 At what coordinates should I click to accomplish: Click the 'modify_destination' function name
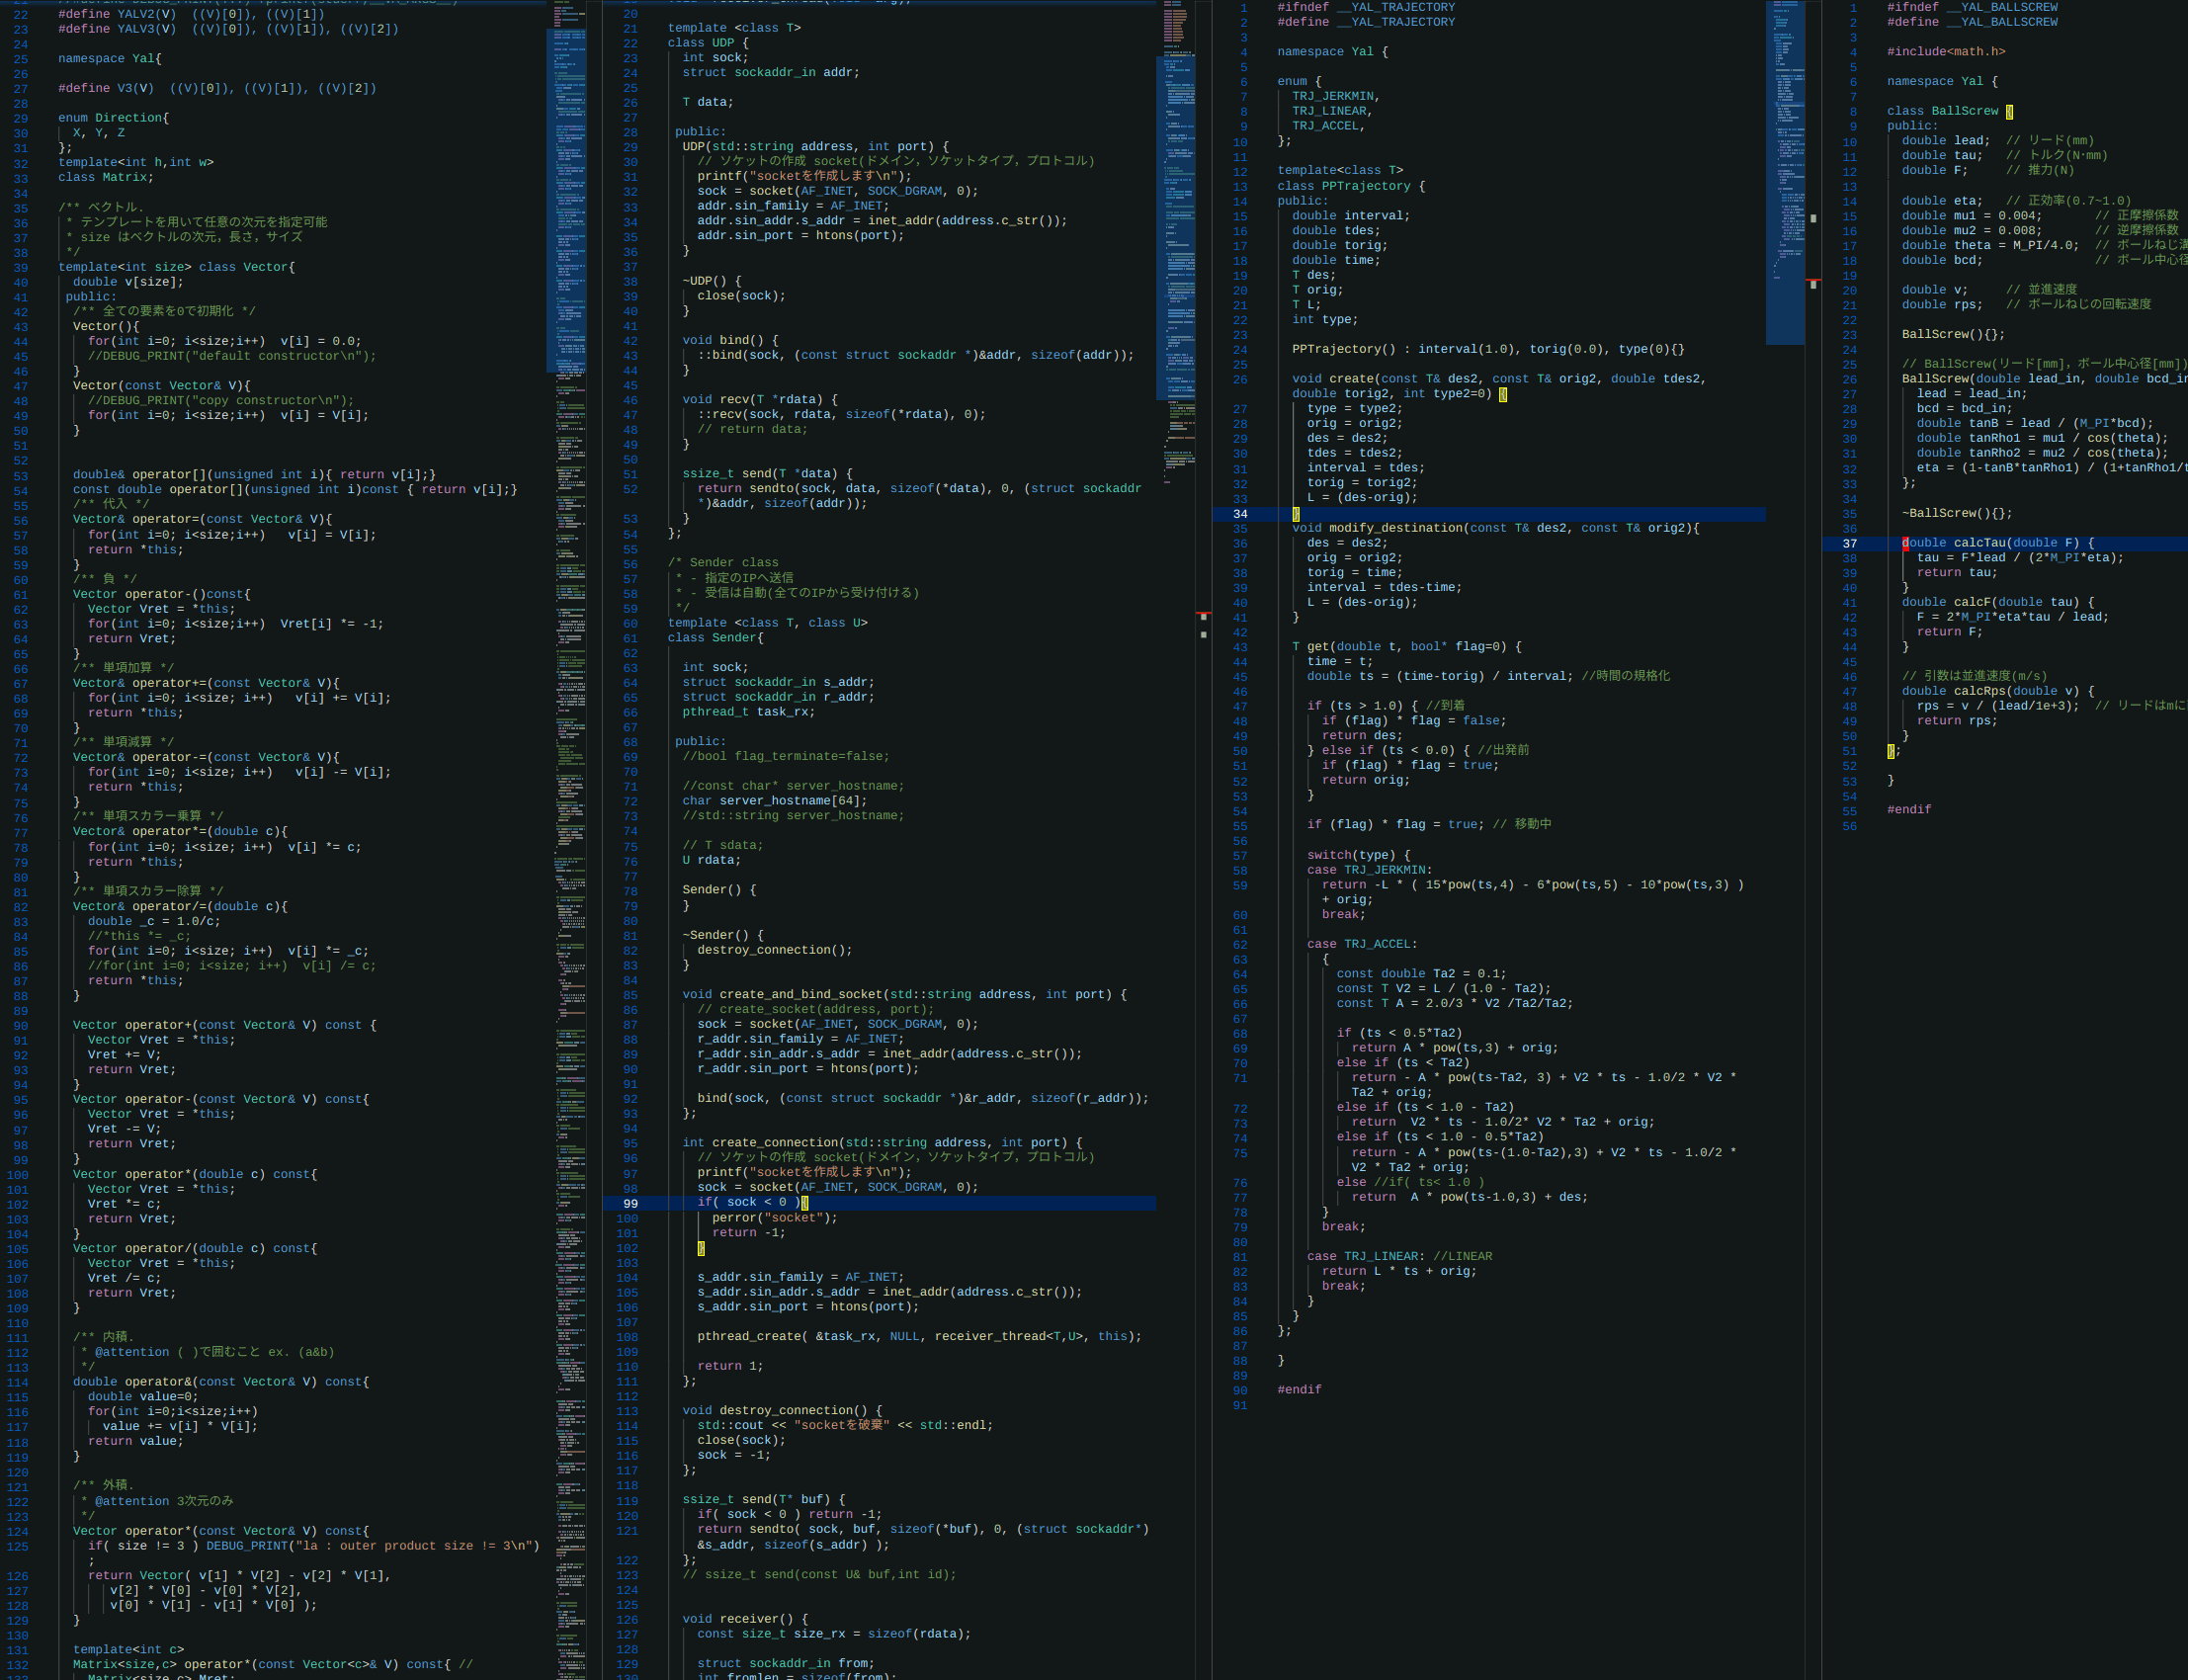point(1394,528)
